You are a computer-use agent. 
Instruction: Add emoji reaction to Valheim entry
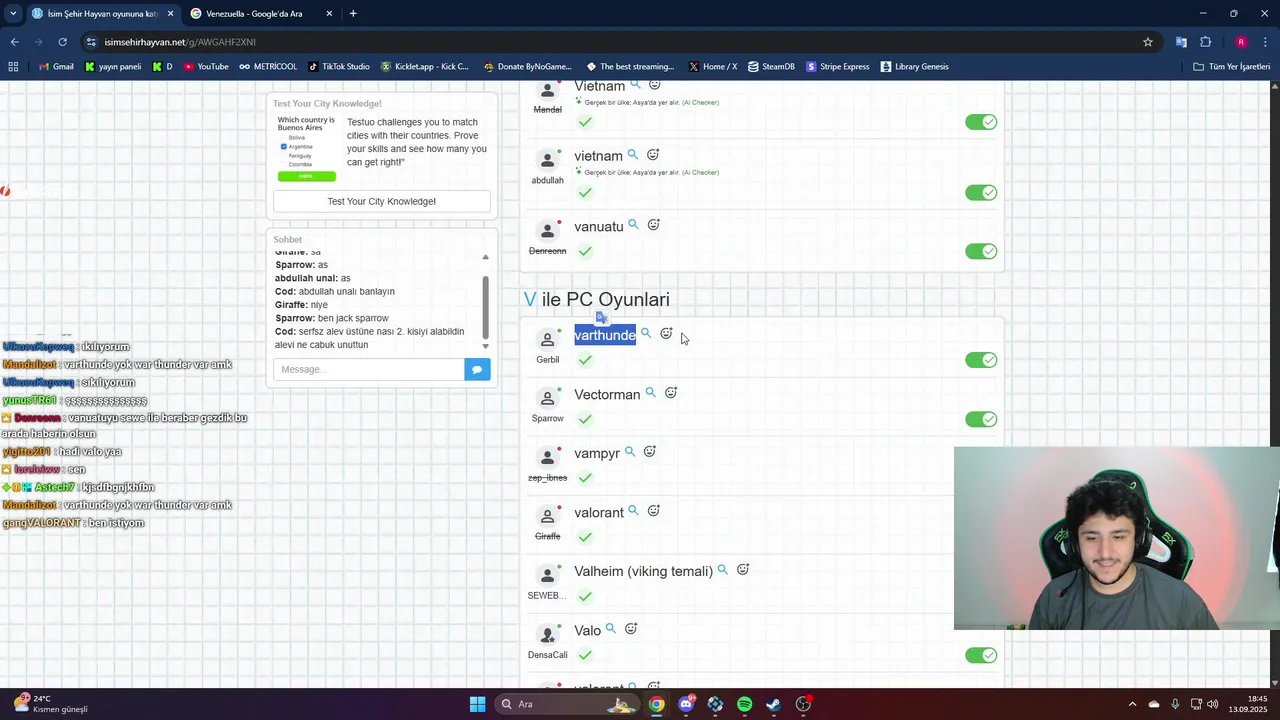(x=743, y=570)
